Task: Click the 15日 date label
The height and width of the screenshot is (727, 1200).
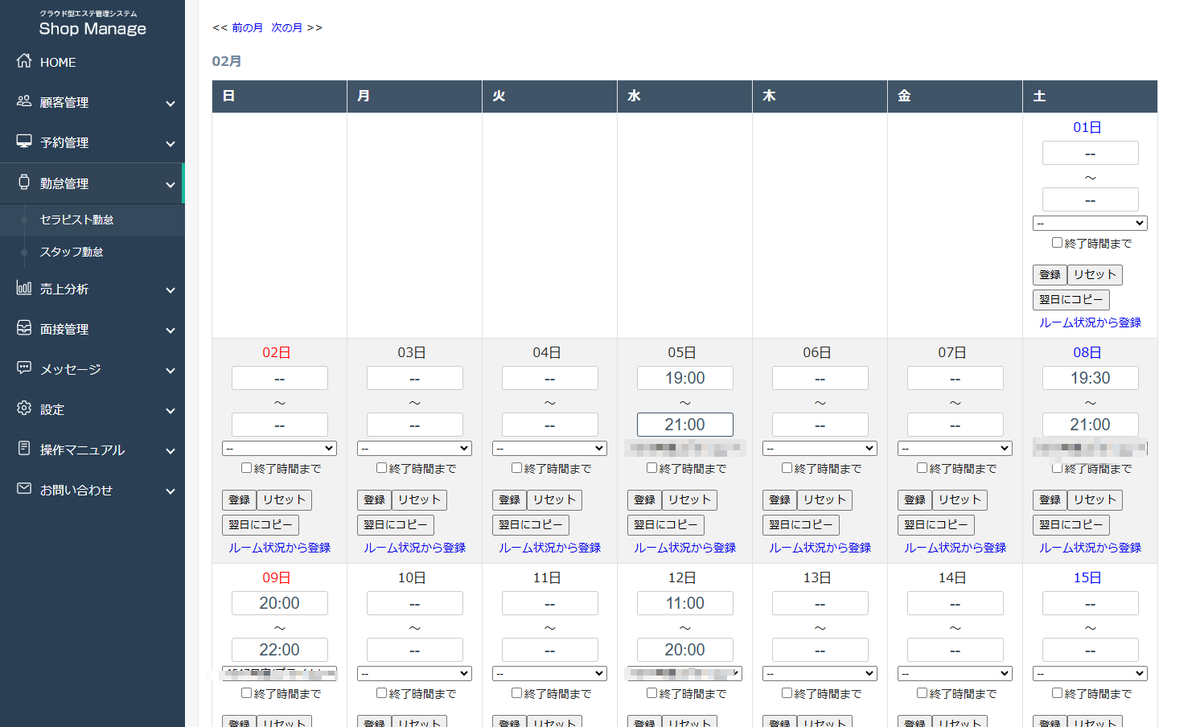Action: pyautogui.click(x=1087, y=578)
